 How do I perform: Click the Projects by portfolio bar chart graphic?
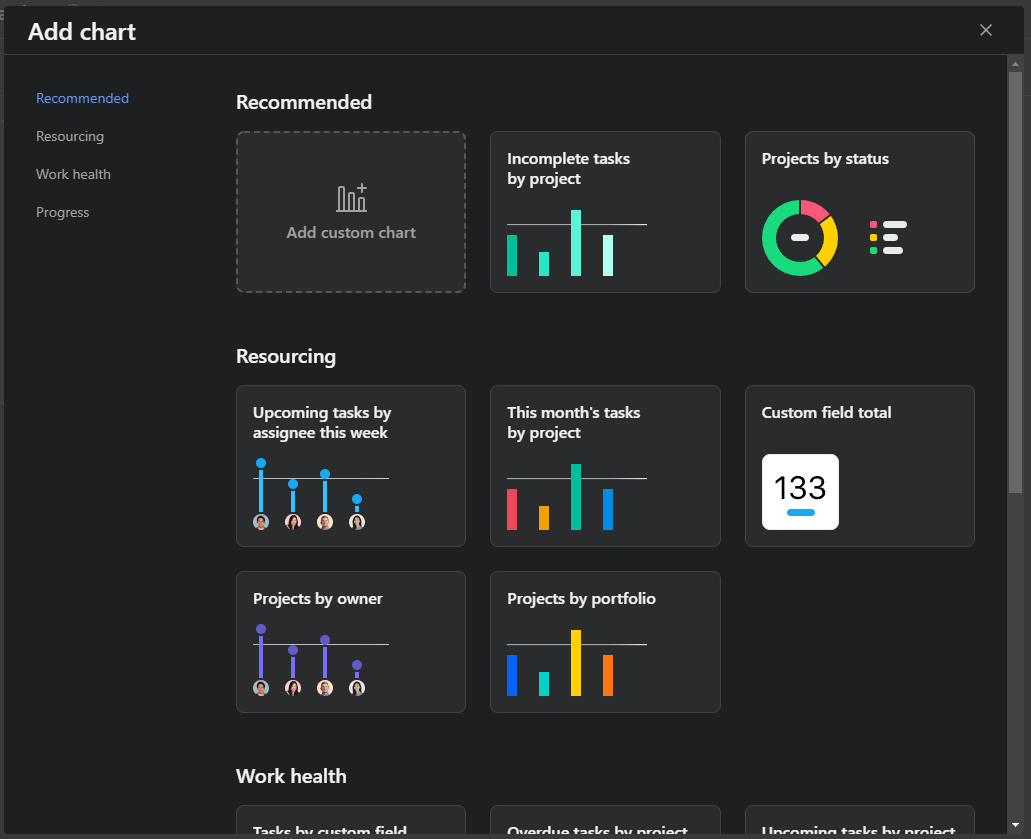coord(577,663)
